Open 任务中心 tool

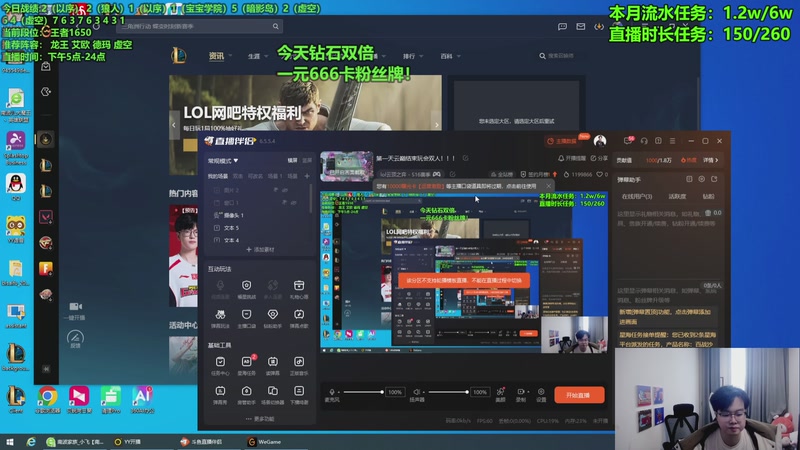pyautogui.click(x=220, y=365)
